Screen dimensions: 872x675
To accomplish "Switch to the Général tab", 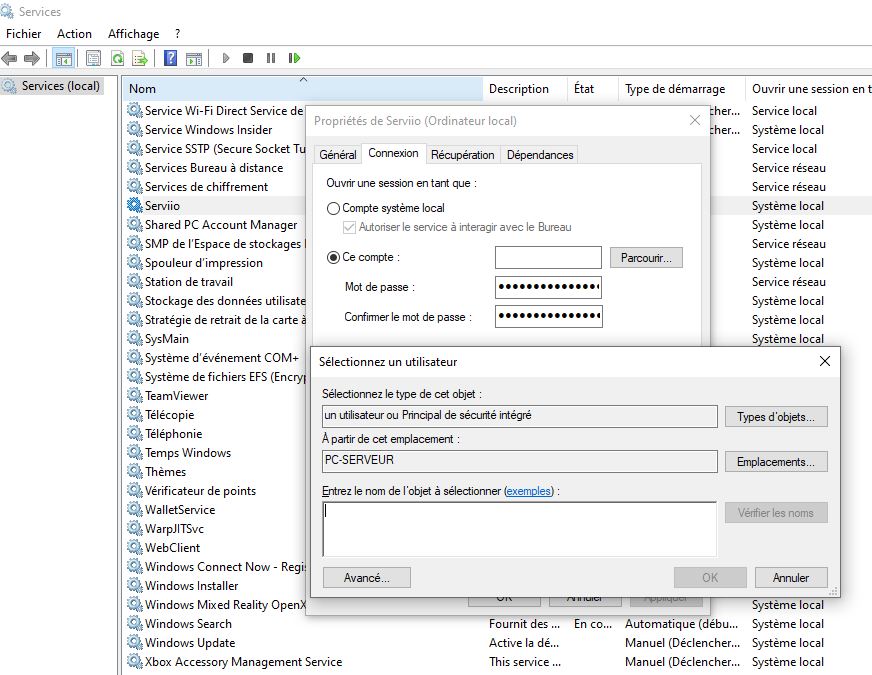I will tap(338, 155).
